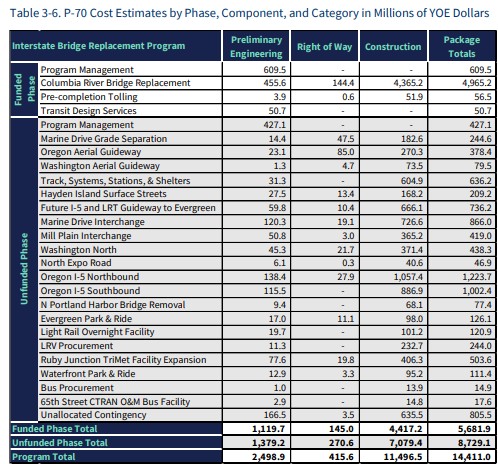Click the 'Right of Way' column header
The width and height of the screenshot is (498, 464).
(x=324, y=47)
